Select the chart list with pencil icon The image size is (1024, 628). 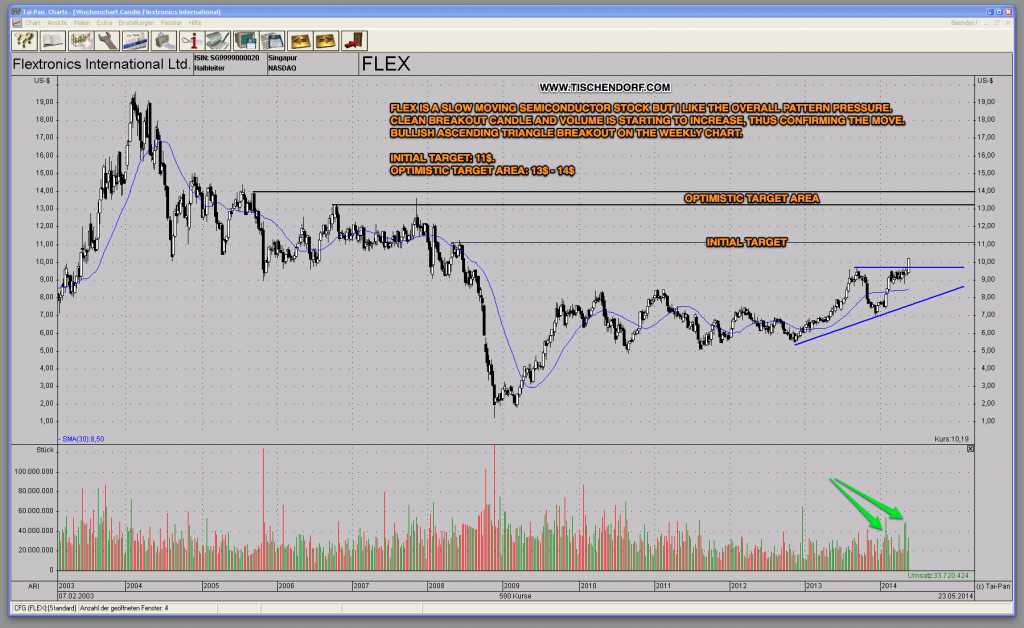pos(217,40)
